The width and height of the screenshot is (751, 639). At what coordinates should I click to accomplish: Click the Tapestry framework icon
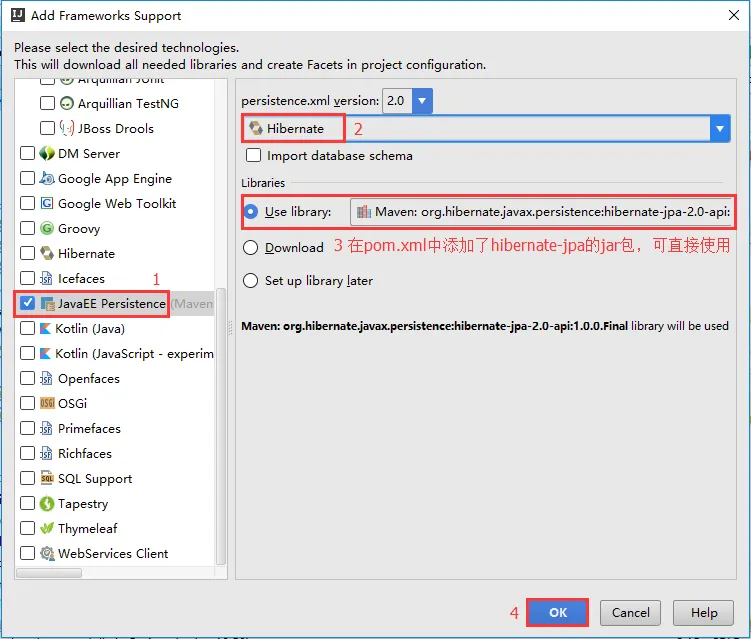click(x=46, y=503)
